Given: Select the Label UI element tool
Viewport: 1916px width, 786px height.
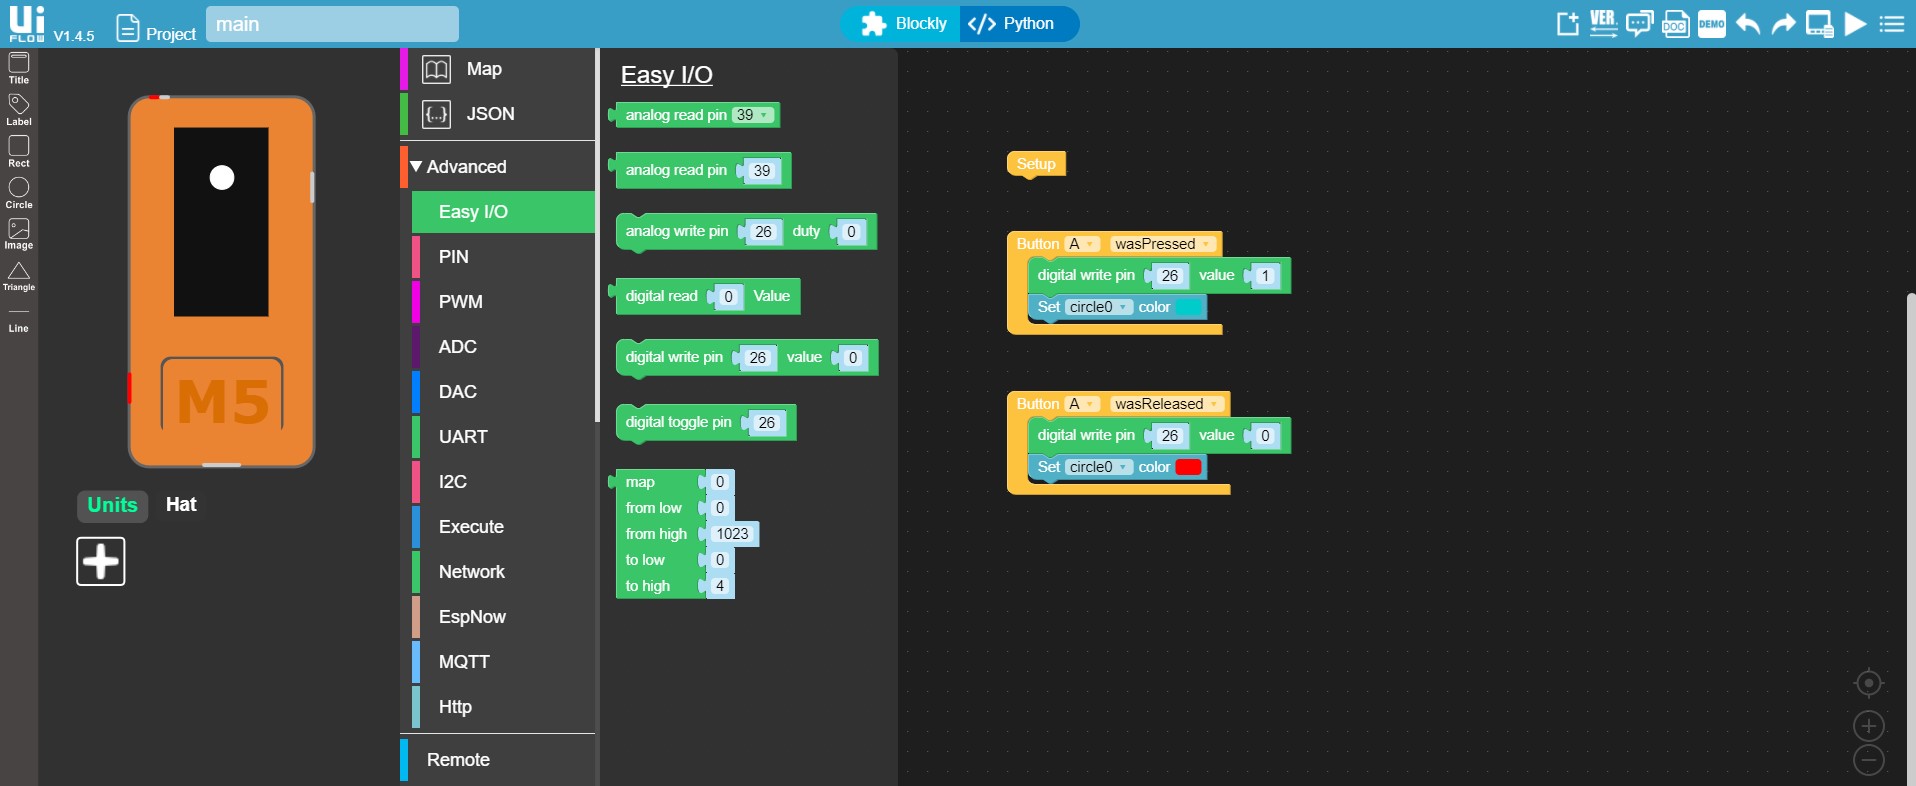Looking at the screenshot, I should [19, 110].
